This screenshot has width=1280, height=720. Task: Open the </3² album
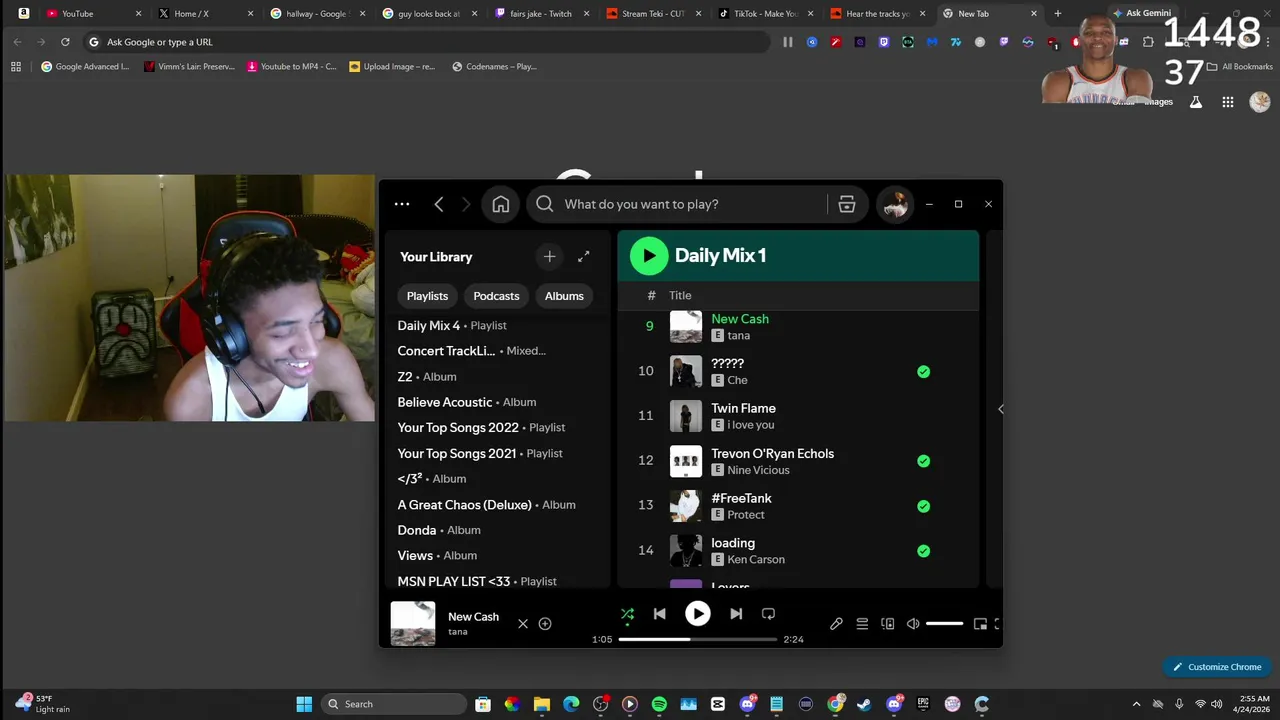coord(432,479)
